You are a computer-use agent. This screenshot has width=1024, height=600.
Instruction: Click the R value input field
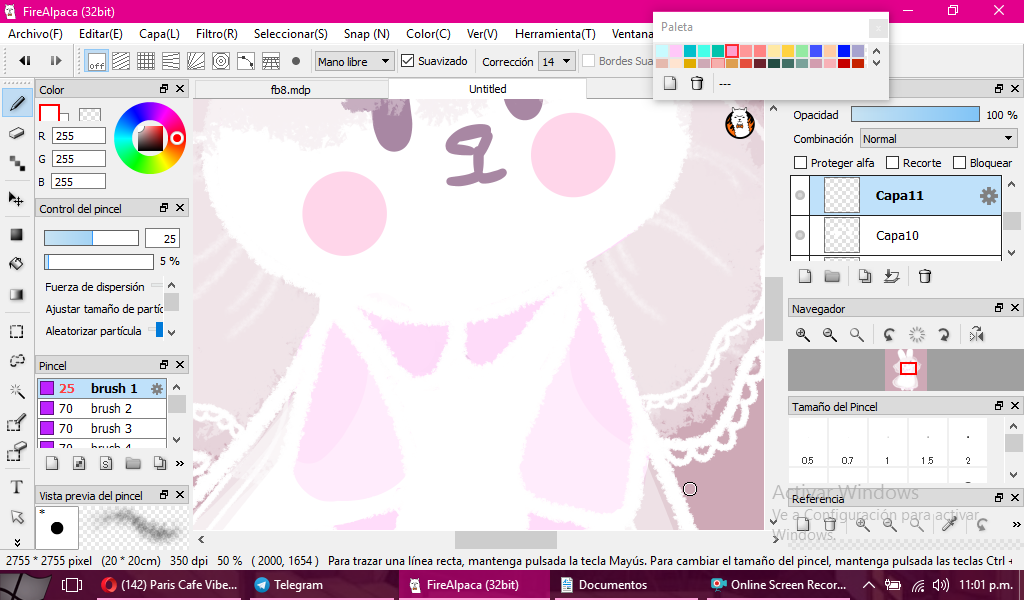78,136
